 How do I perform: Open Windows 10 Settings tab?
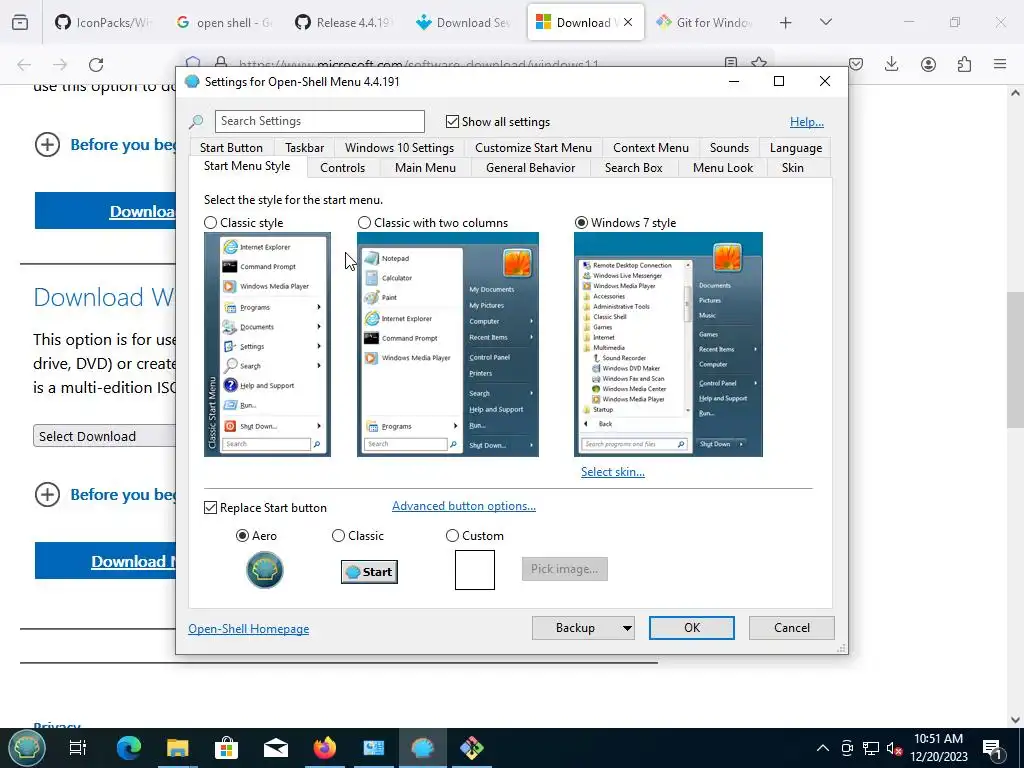pos(399,148)
